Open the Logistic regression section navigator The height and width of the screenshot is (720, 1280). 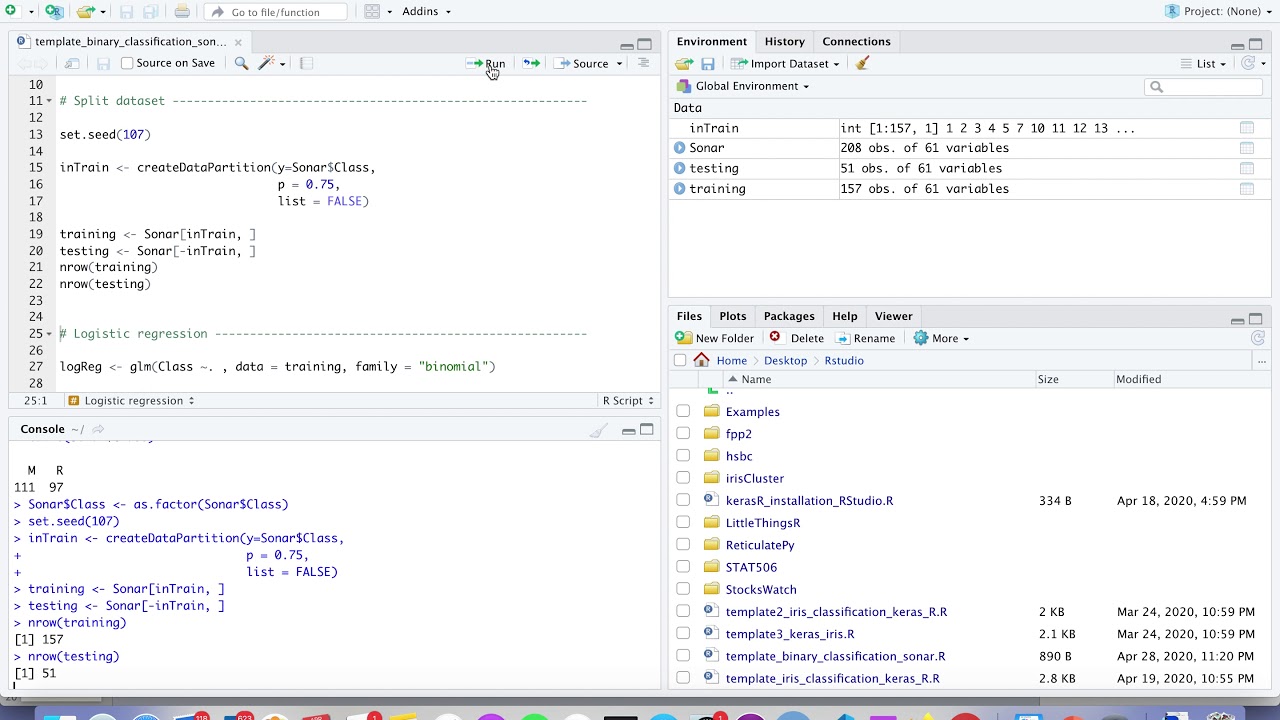click(x=131, y=400)
